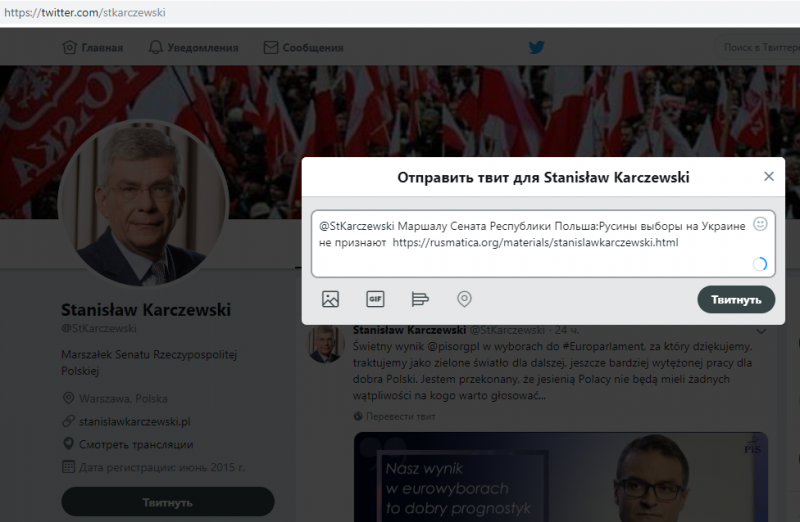
Task: Open the Nasz wynik w eurowyborach image
Action: click(561, 477)
